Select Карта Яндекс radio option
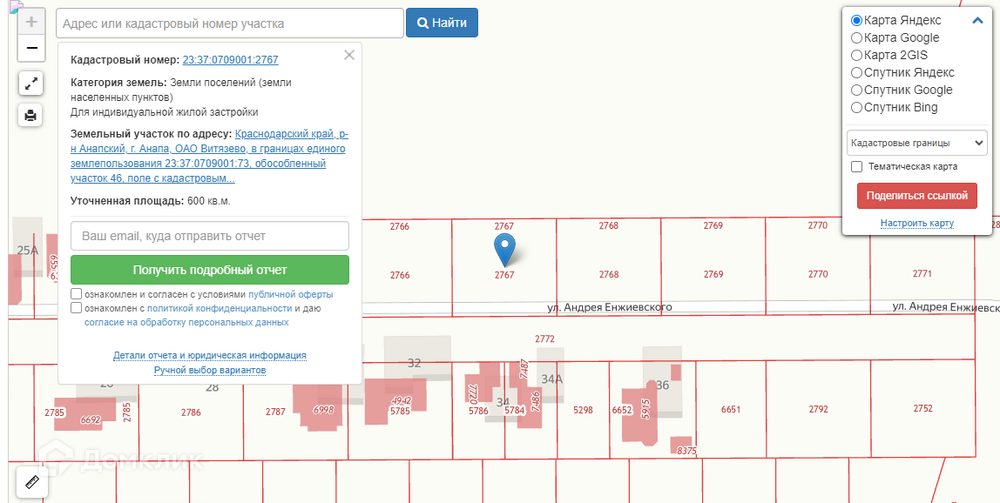This screenshot has height=503, width=1000. 857,20
